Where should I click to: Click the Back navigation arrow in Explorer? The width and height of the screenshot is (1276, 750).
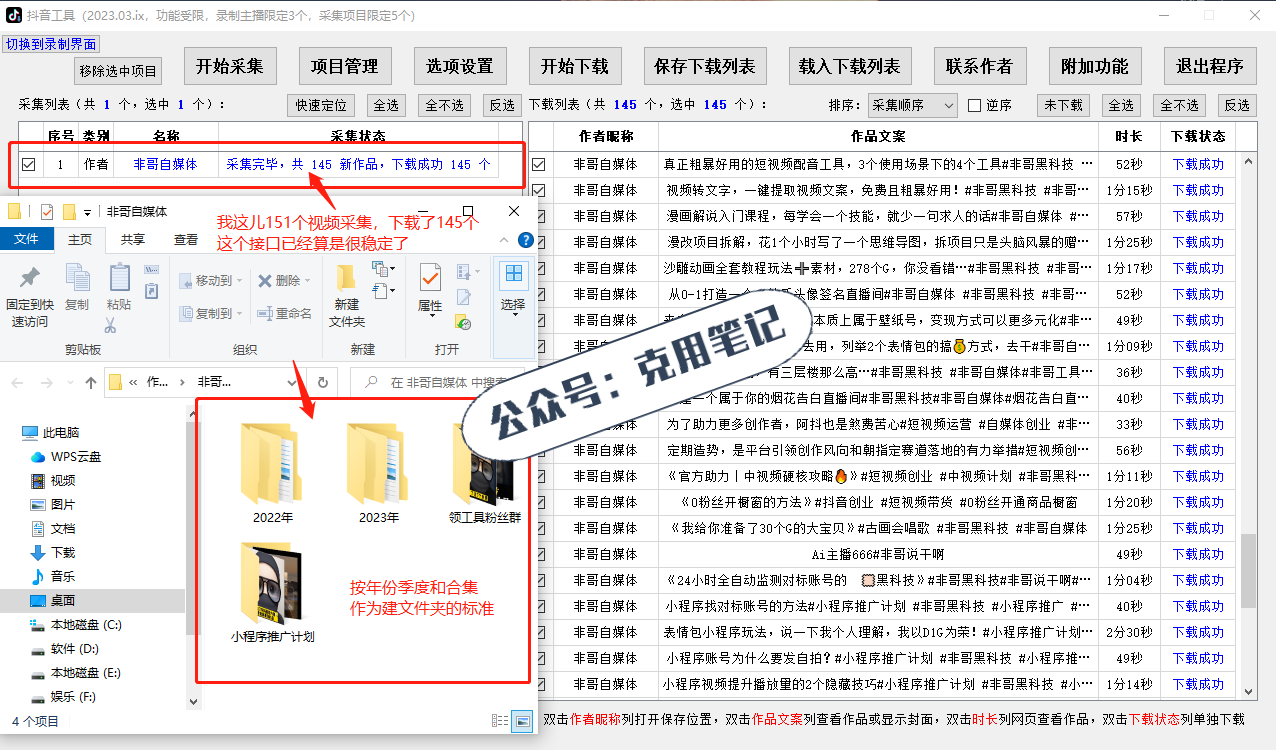pos(19,382)
